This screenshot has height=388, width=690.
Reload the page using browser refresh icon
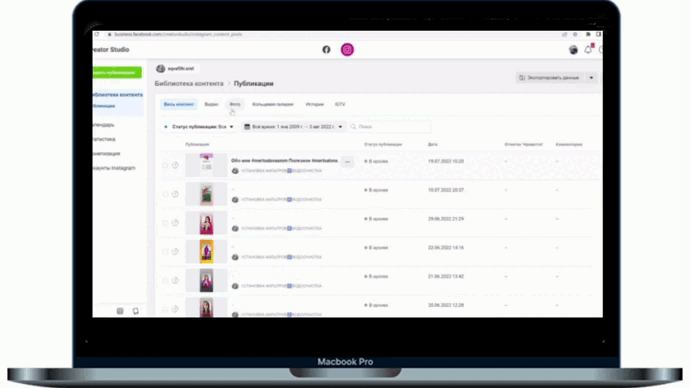point(97,34)
